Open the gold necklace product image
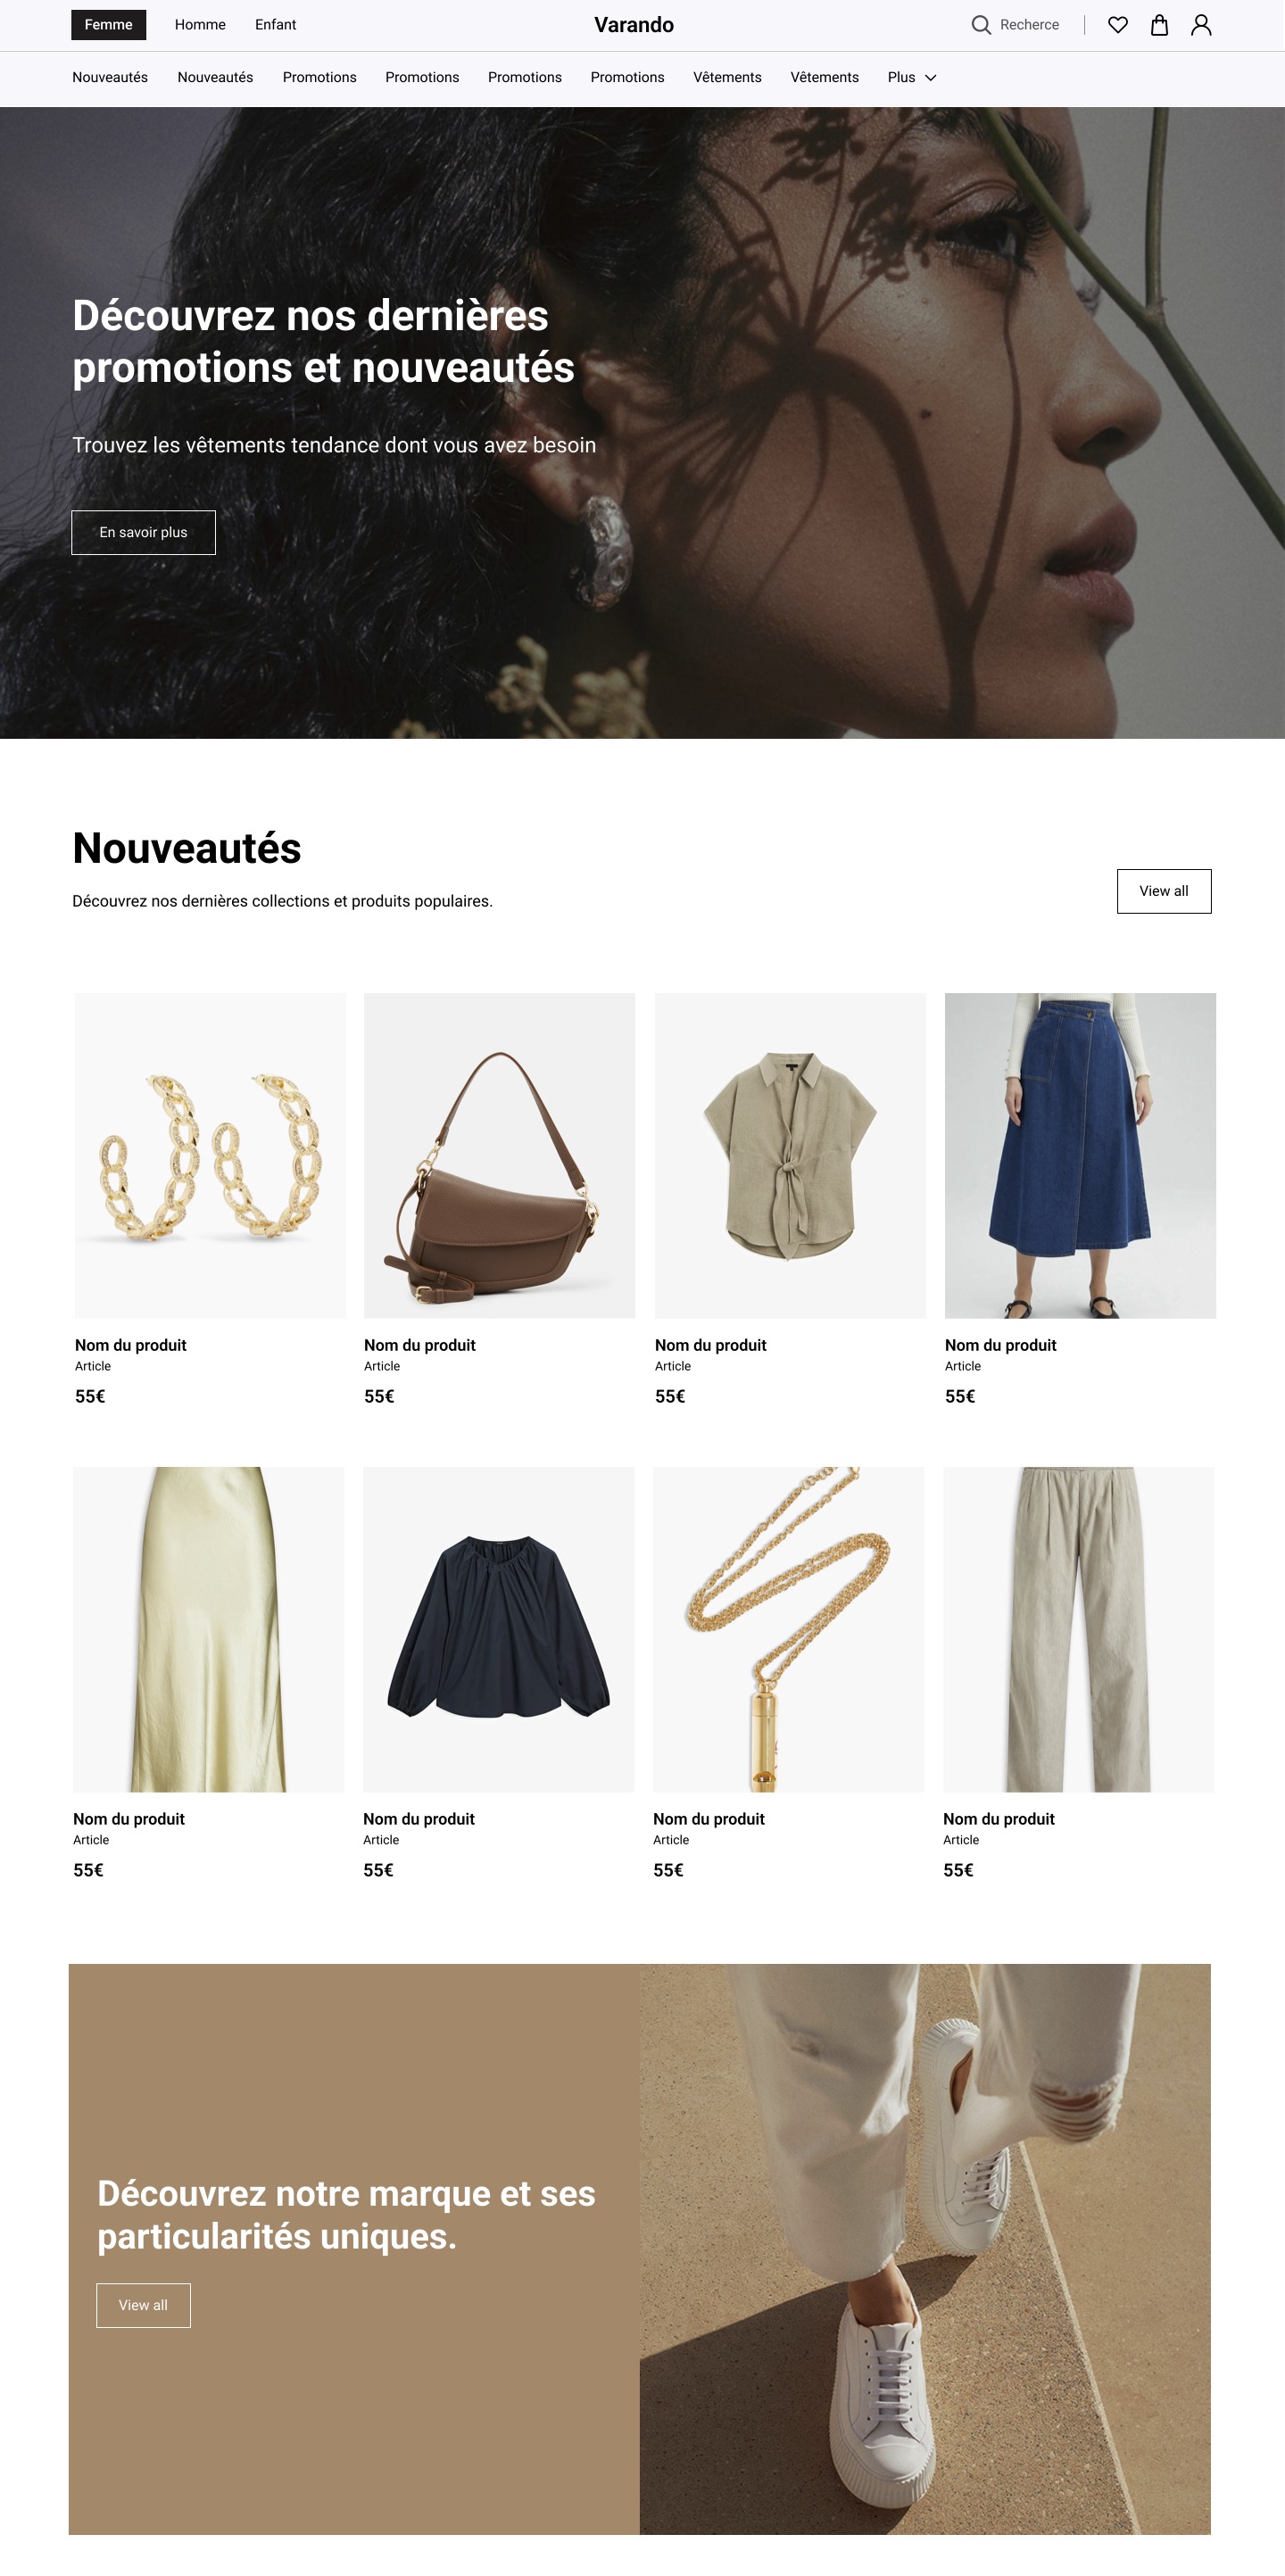 click(788, 1629)
